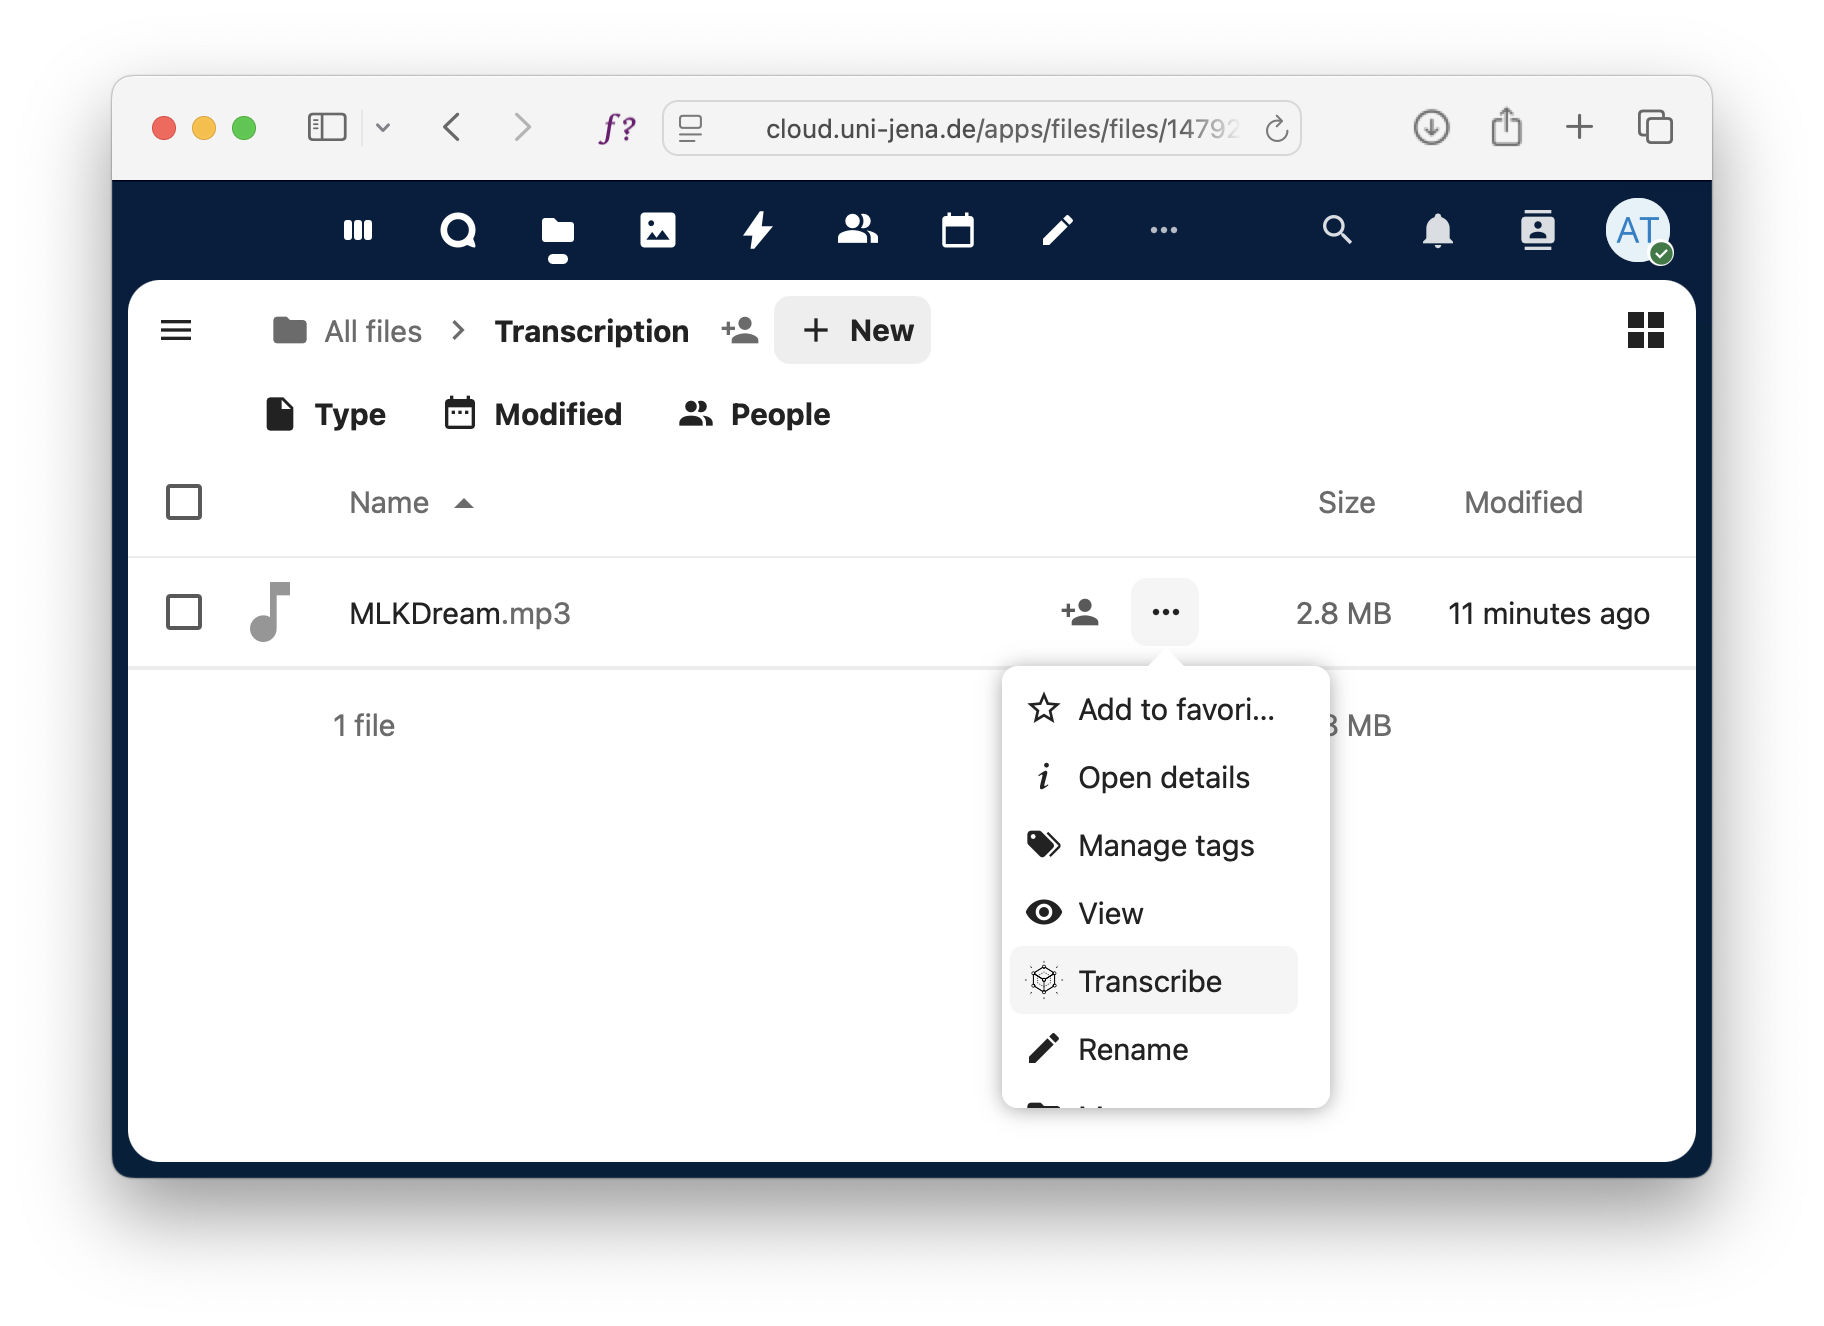Open the Photos app icon in top bar

pyautogui.click(x=657, y=230)
